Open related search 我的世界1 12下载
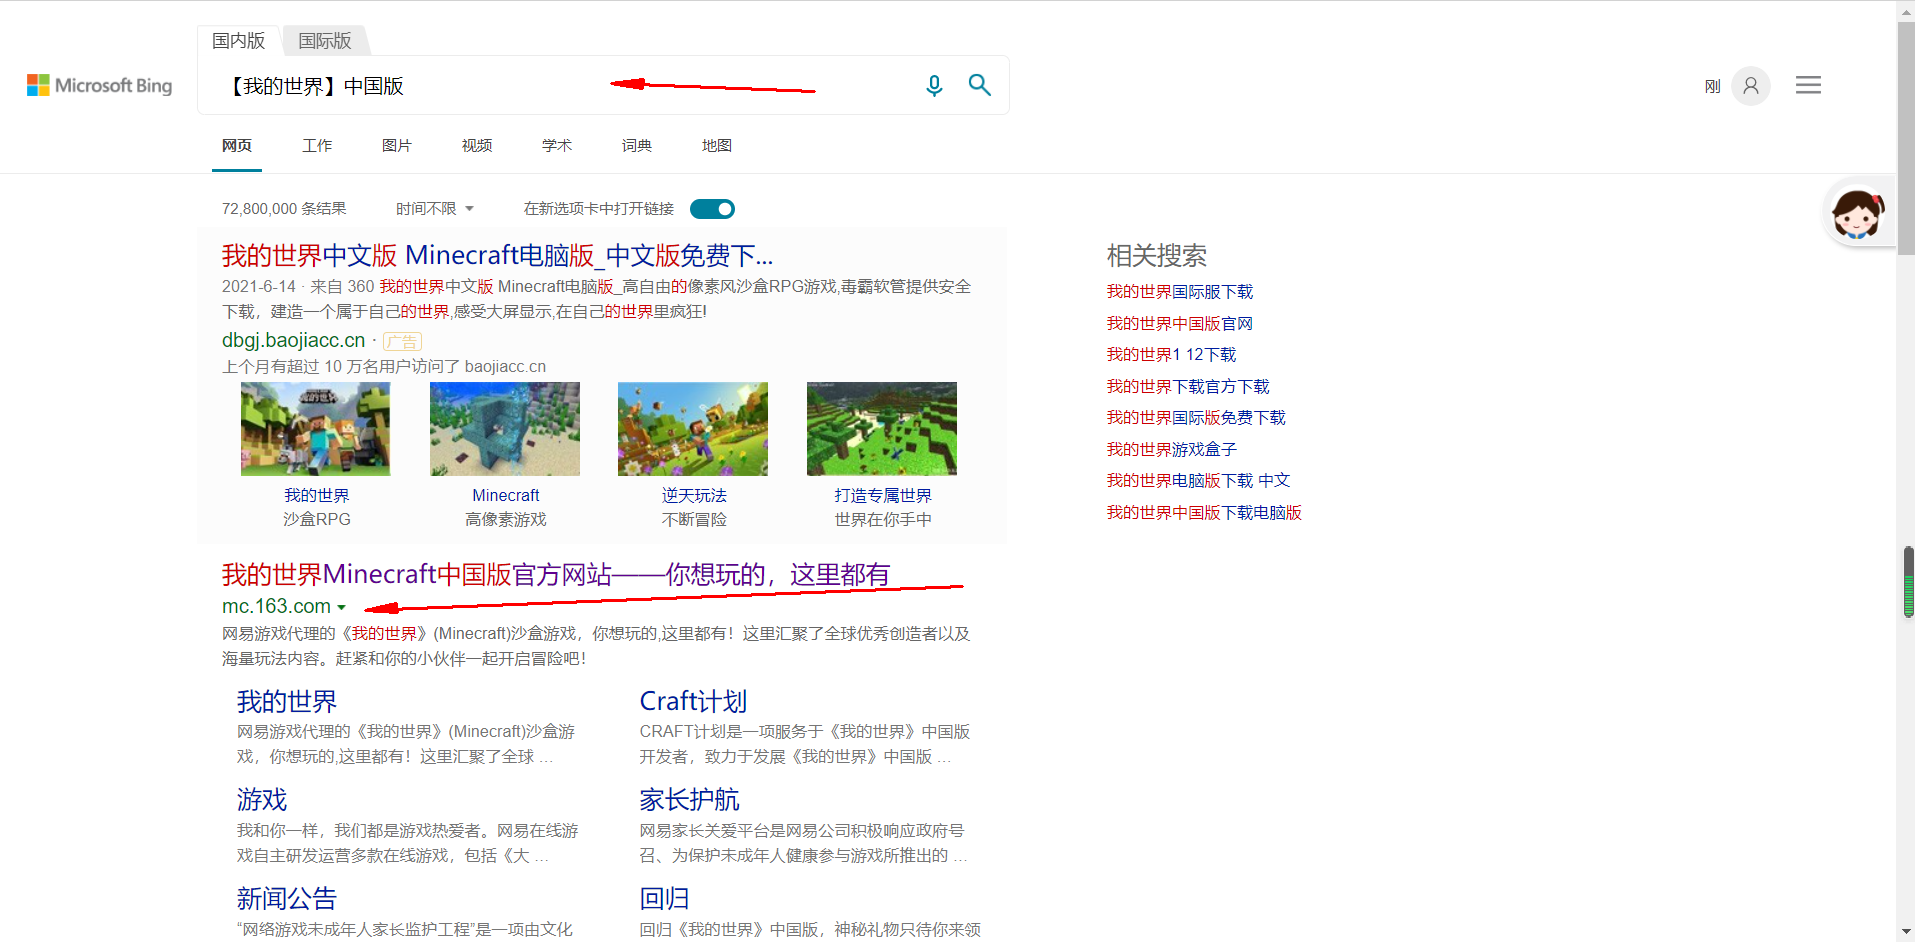The width and height of the screenshot is (1915, 942). 1172,355
